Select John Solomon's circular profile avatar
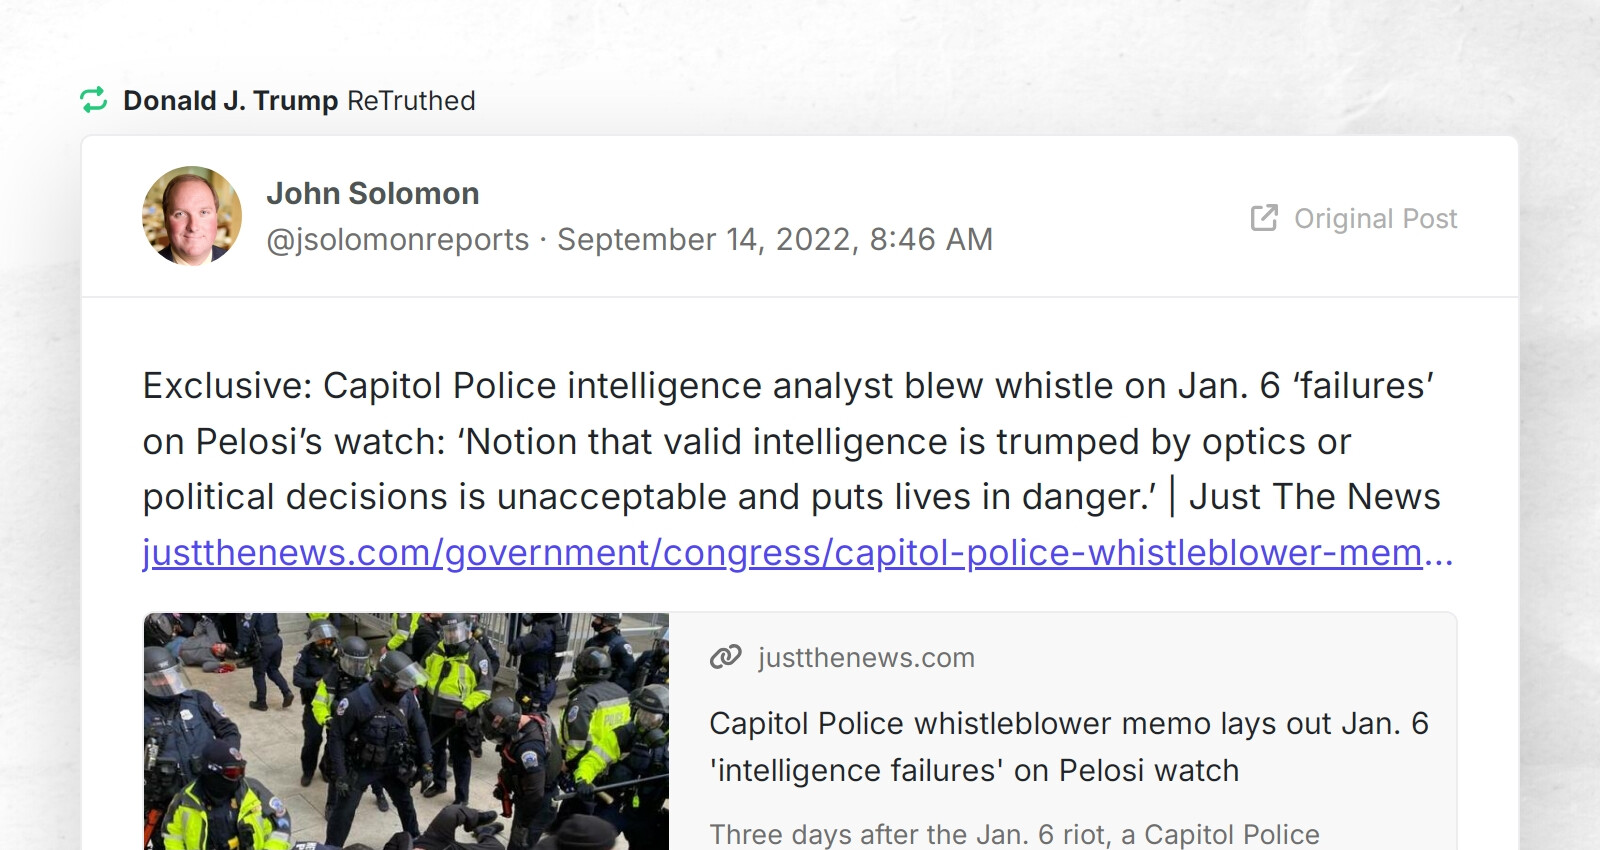 [192, 216]
